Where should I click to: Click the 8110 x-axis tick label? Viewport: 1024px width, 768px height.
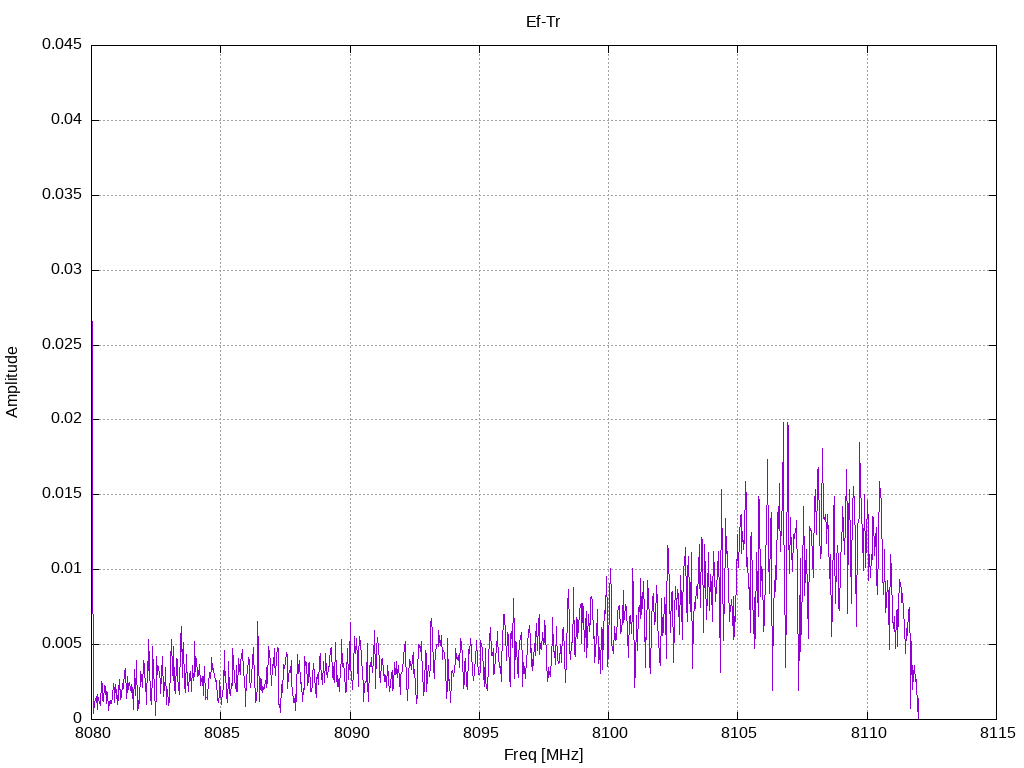[867, 733]
